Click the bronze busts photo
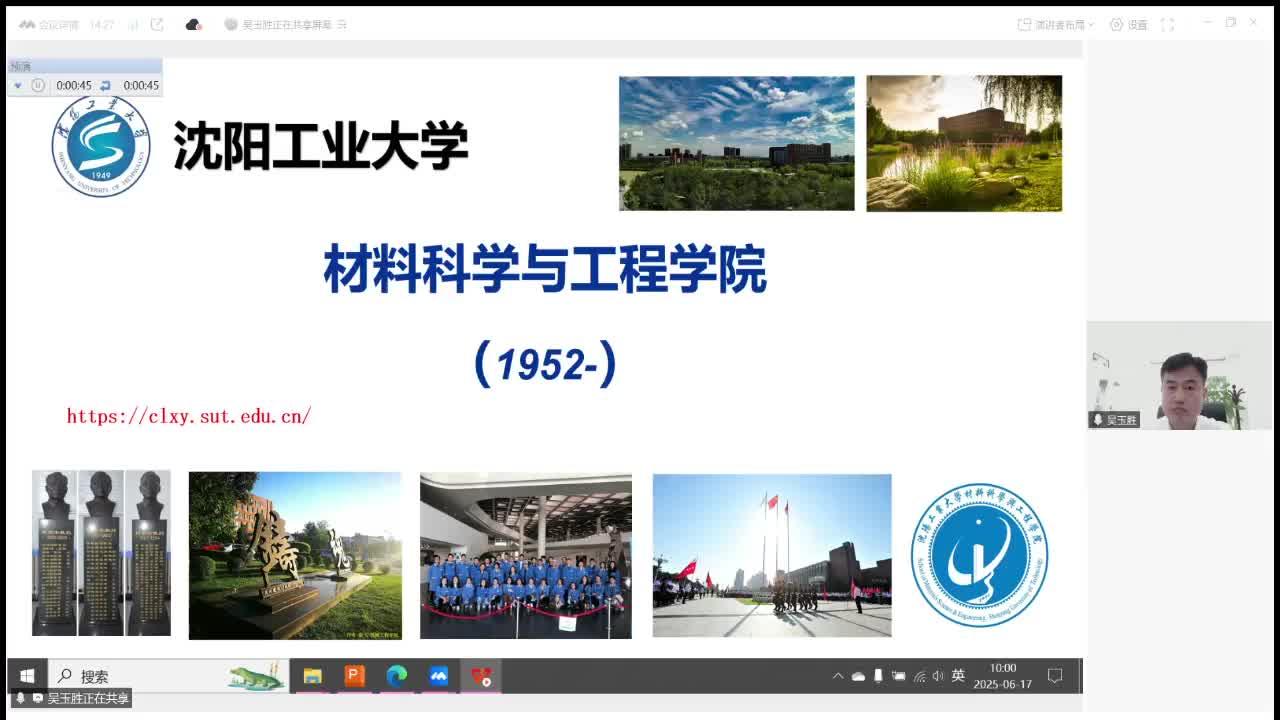 pos(101,553)
